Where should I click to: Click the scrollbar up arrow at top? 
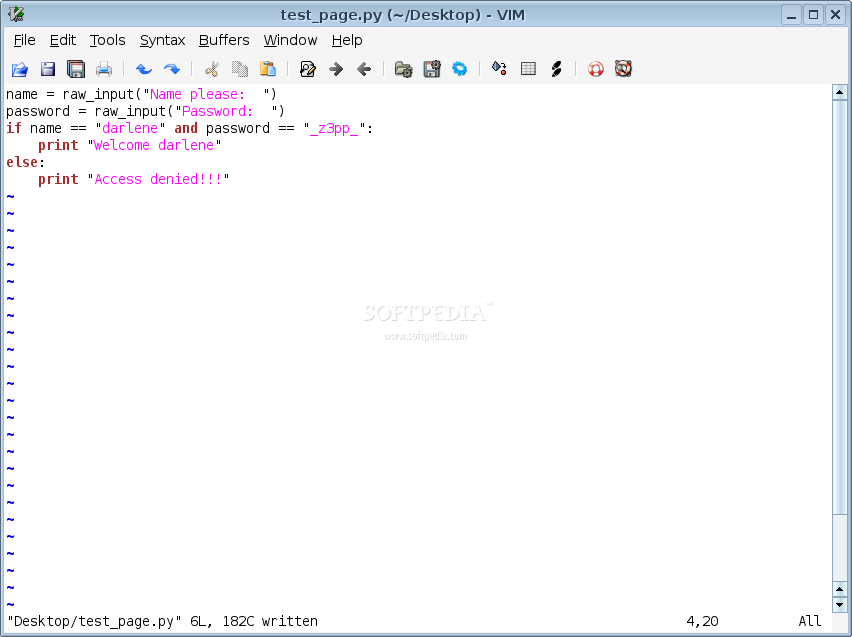pyautogui.click(x=840, y=92)
